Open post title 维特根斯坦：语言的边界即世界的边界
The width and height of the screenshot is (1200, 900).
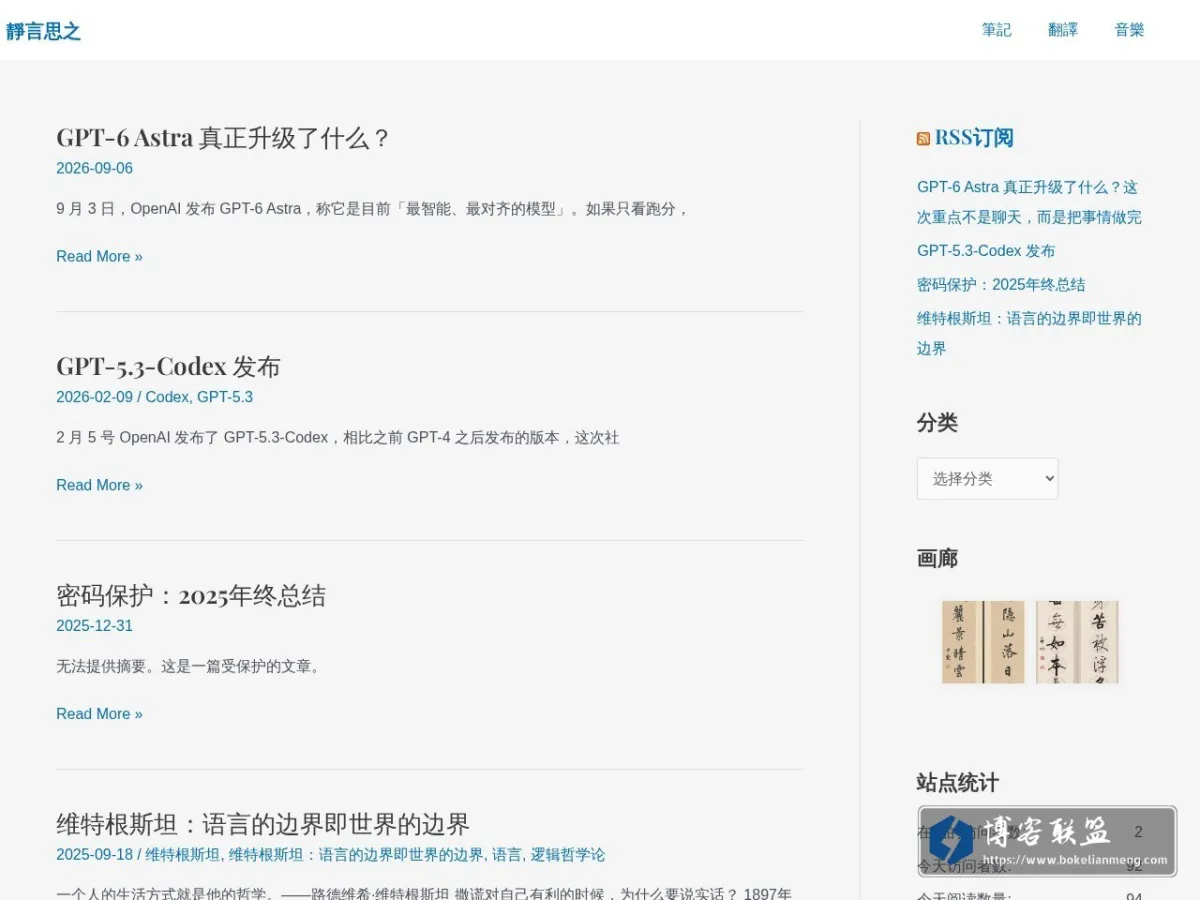click(x=263, y=824)
